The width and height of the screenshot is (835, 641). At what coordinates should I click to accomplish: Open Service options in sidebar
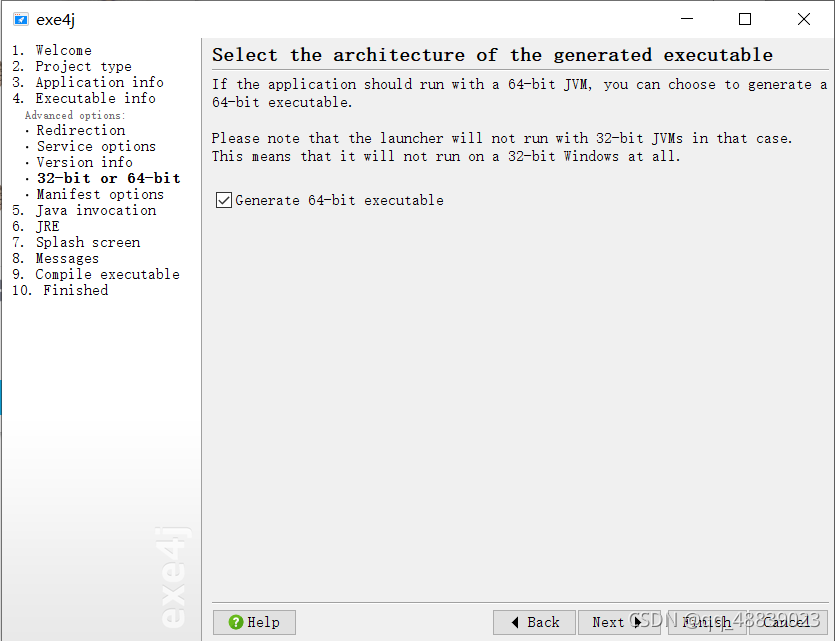point(96,146)
